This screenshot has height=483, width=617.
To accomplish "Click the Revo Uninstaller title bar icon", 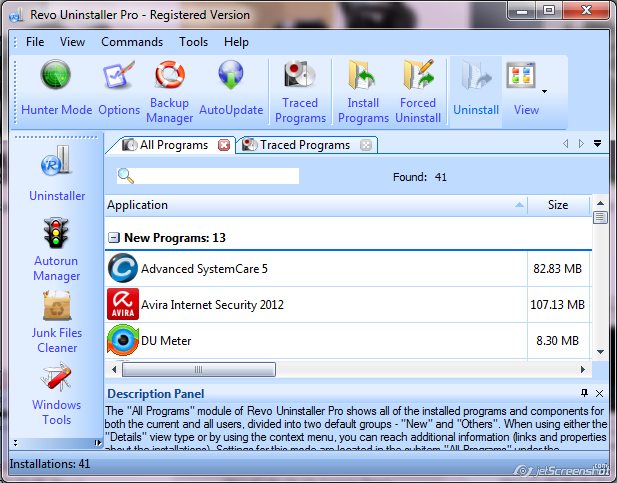I will tap(16, 15).
